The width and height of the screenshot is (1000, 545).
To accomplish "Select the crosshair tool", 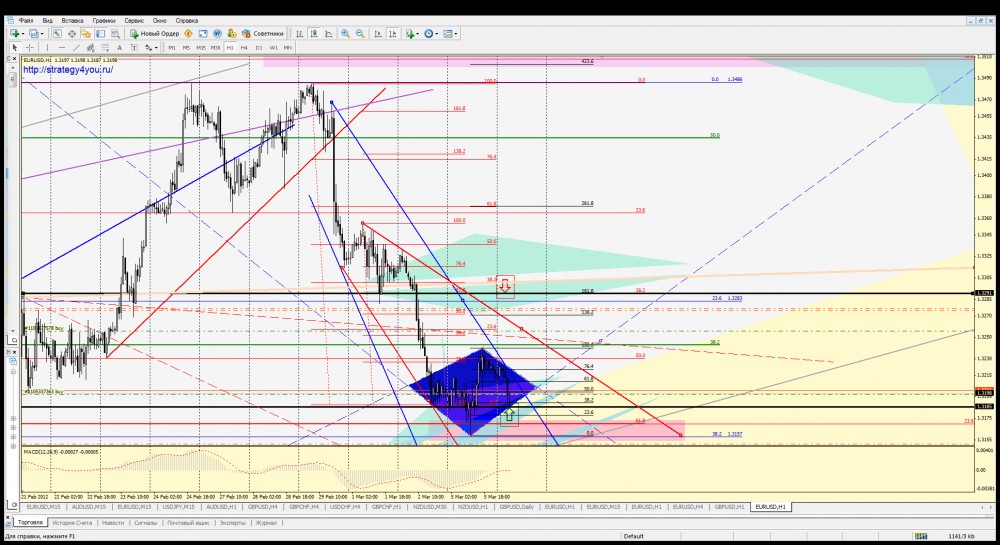I will [x=29, y=47].
